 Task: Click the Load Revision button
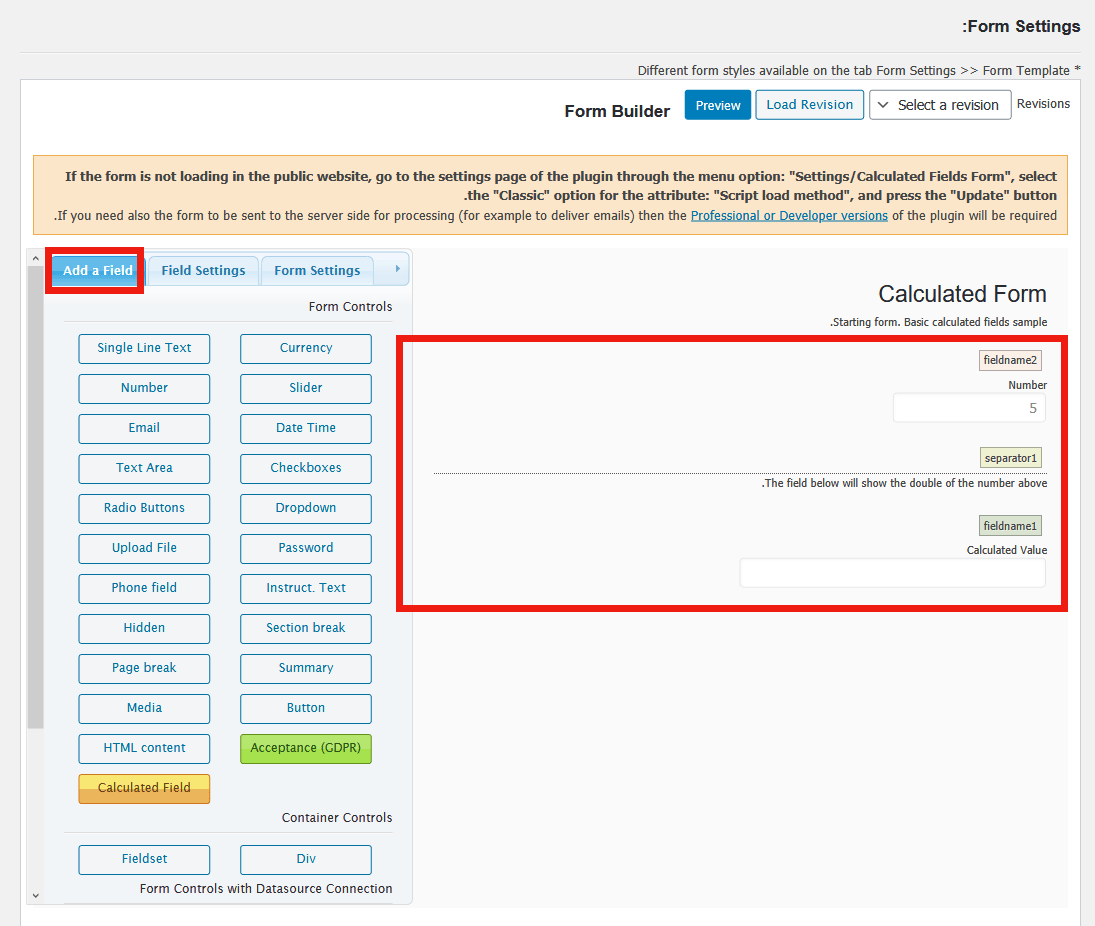click(809, 105)
